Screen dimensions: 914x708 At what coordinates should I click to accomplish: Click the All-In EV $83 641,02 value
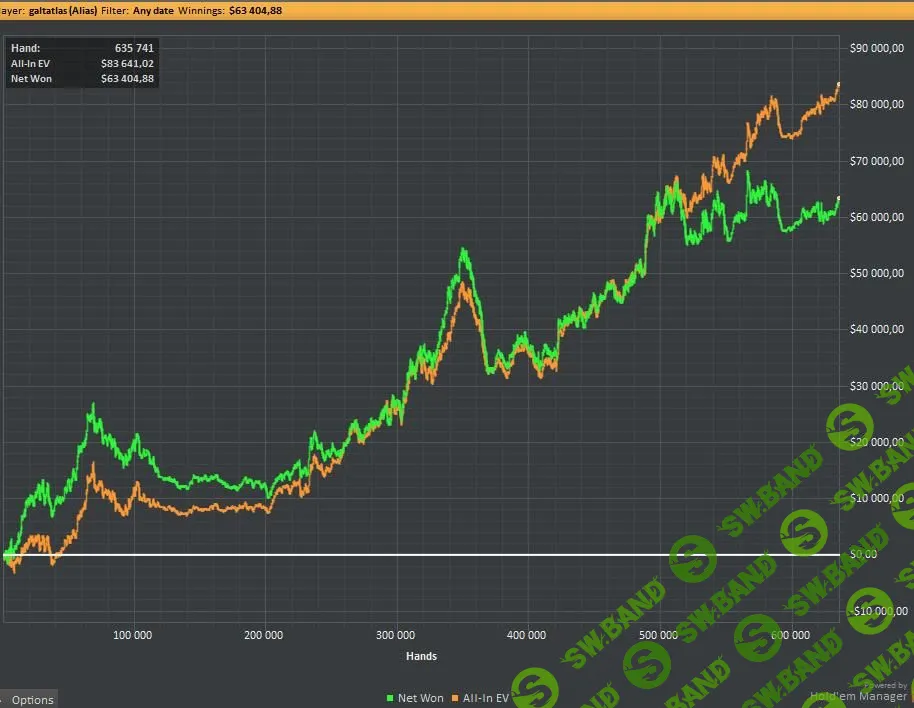[x=127, y=63]
